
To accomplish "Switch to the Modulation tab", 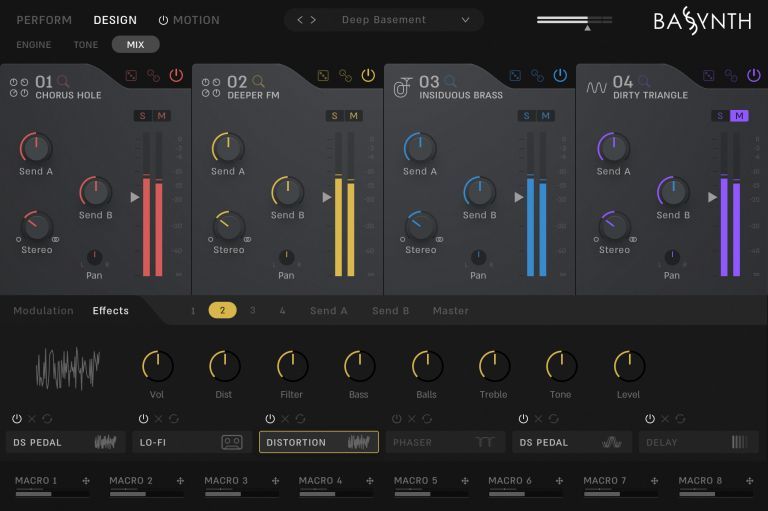I will [x=43, y=311].
